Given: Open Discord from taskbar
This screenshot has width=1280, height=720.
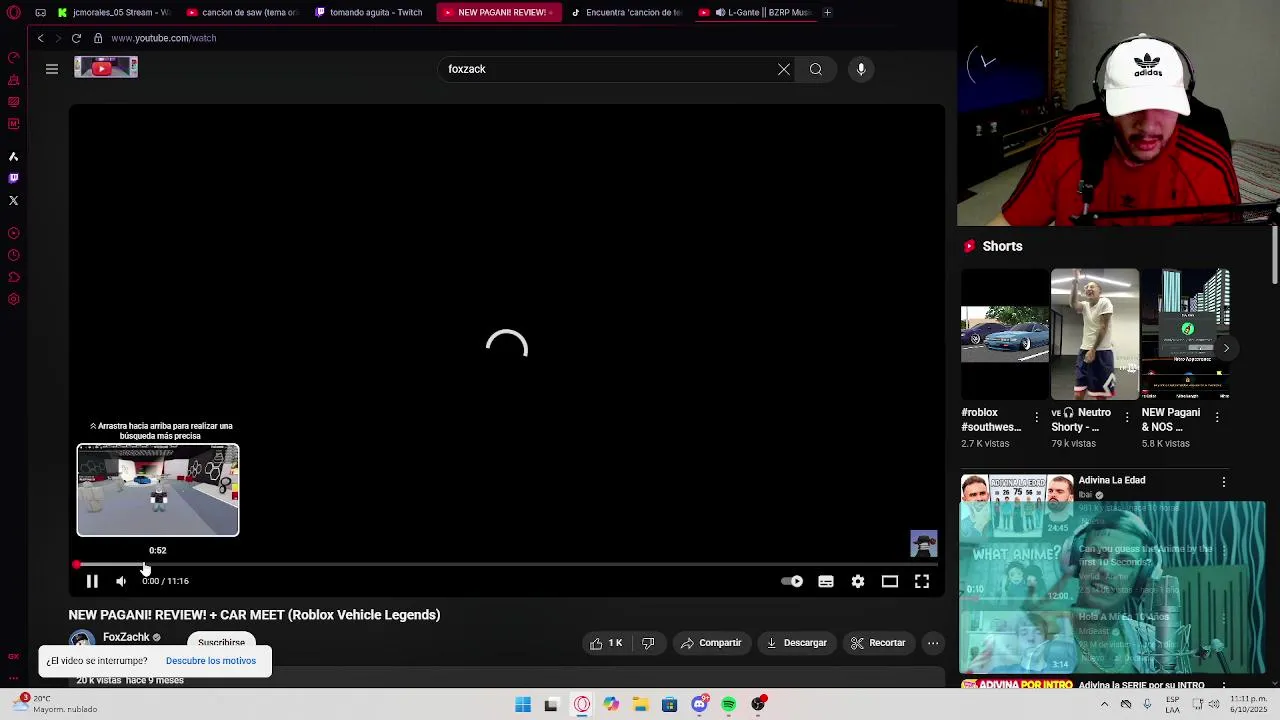Looking at the screenshot, I should (699, 705).
